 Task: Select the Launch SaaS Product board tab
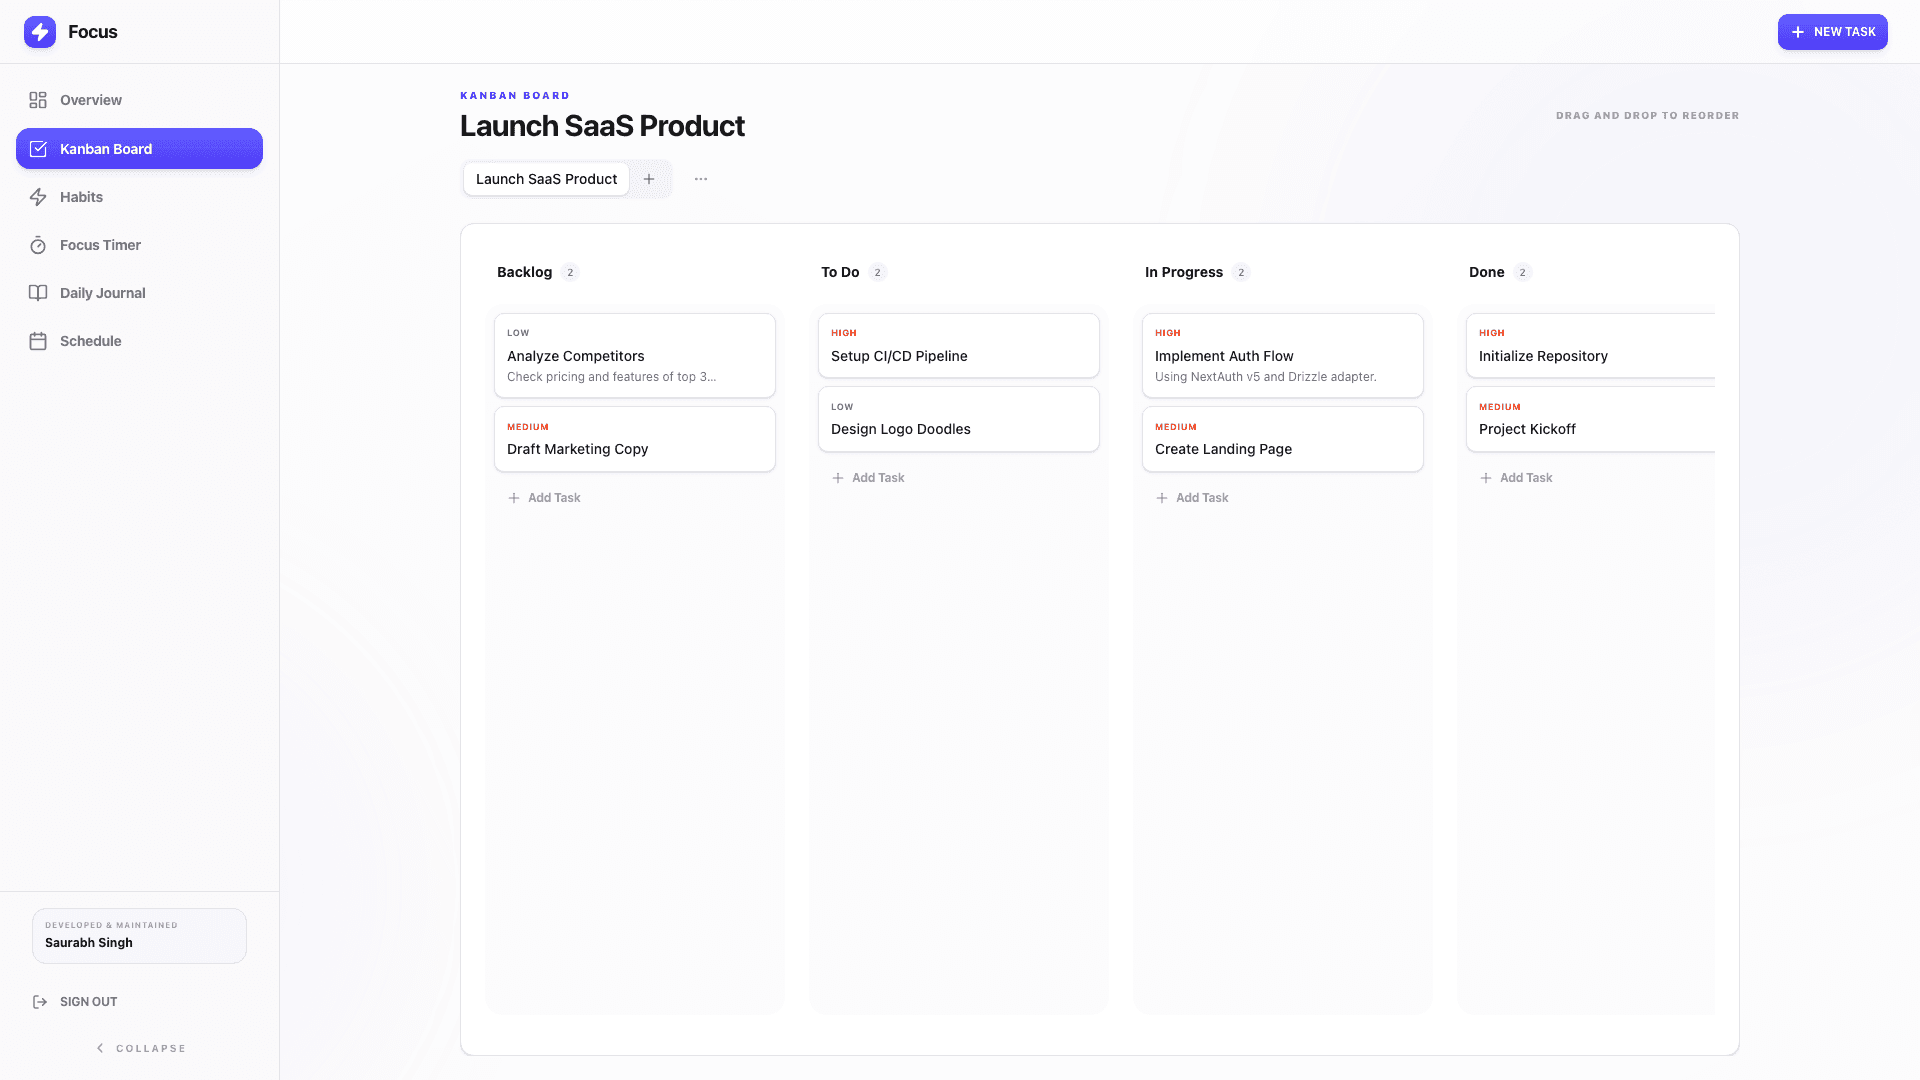pos(546,179)
